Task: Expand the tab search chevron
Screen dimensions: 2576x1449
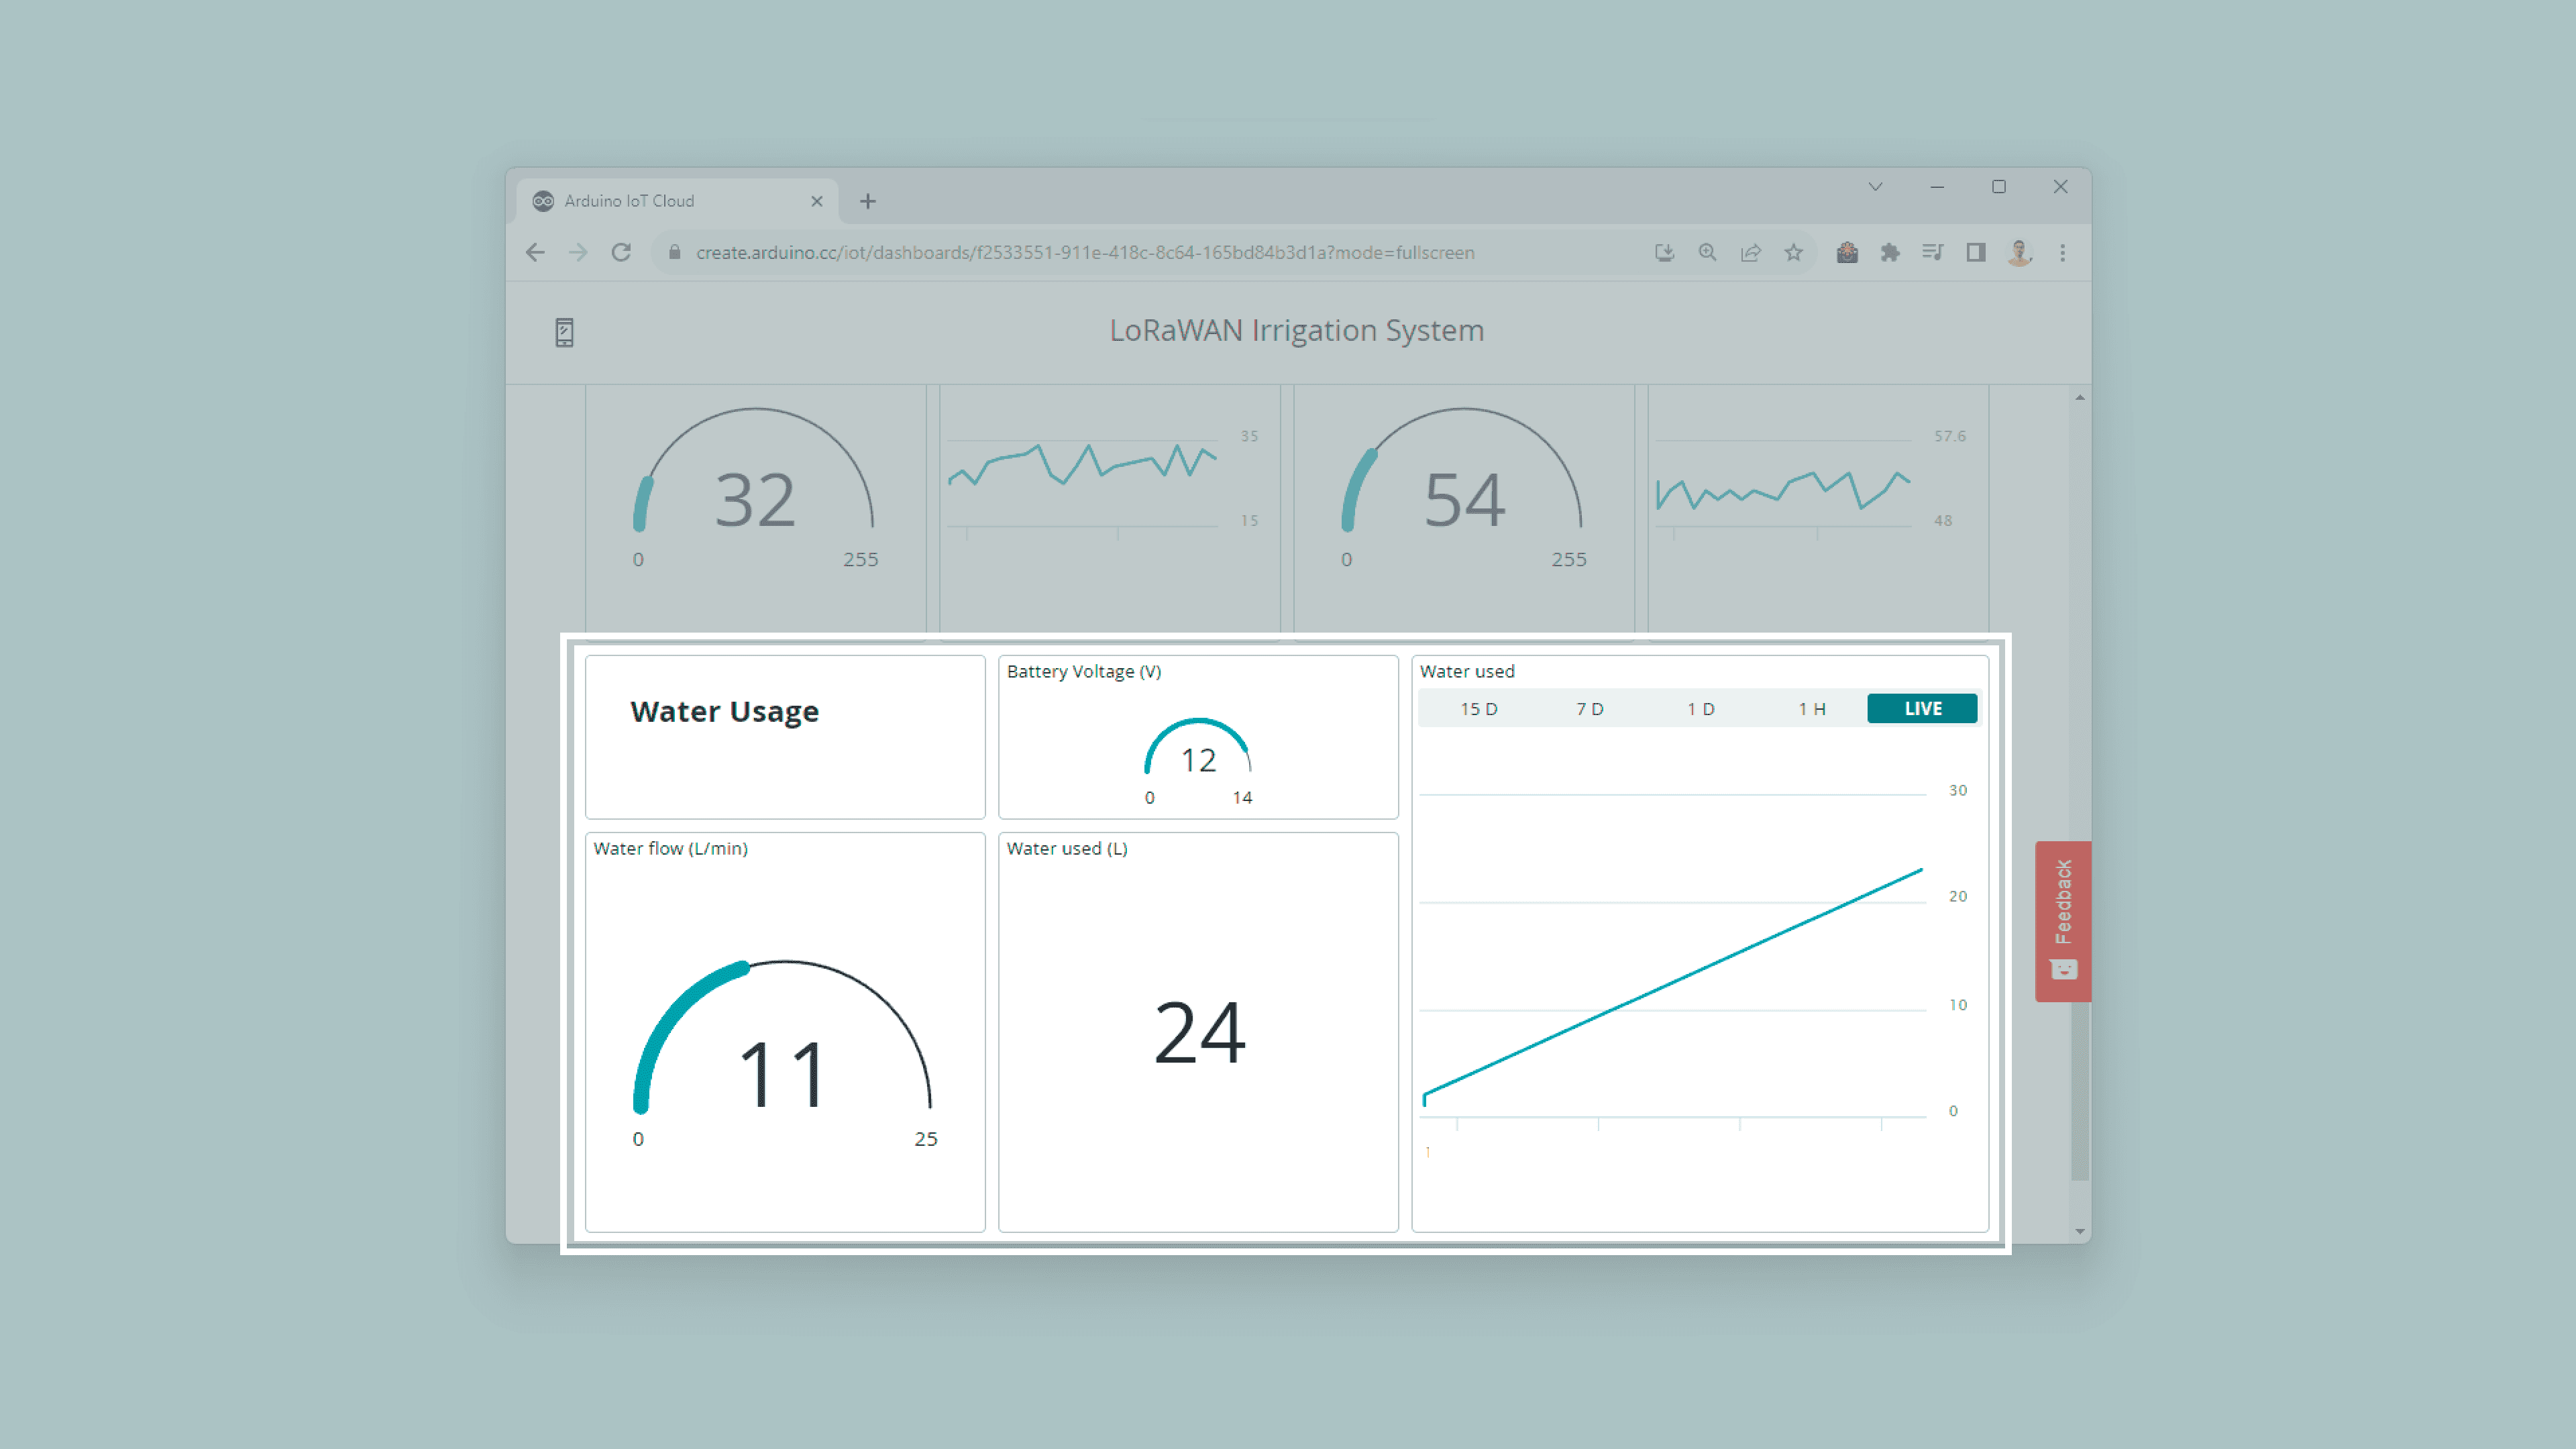Action: (x=1875, y=187)
